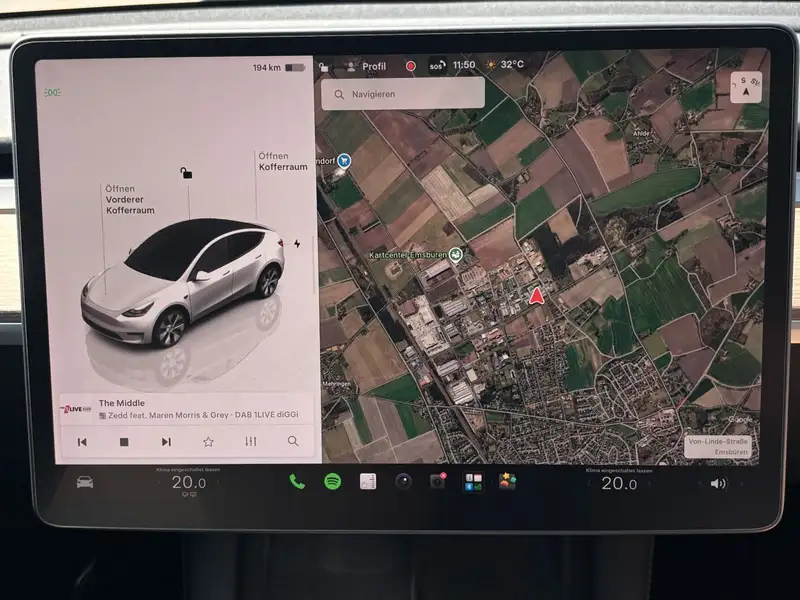Toggle the car door lock icon above the car
This screenshot has height=600, width=800.
(x=186, y=173)
